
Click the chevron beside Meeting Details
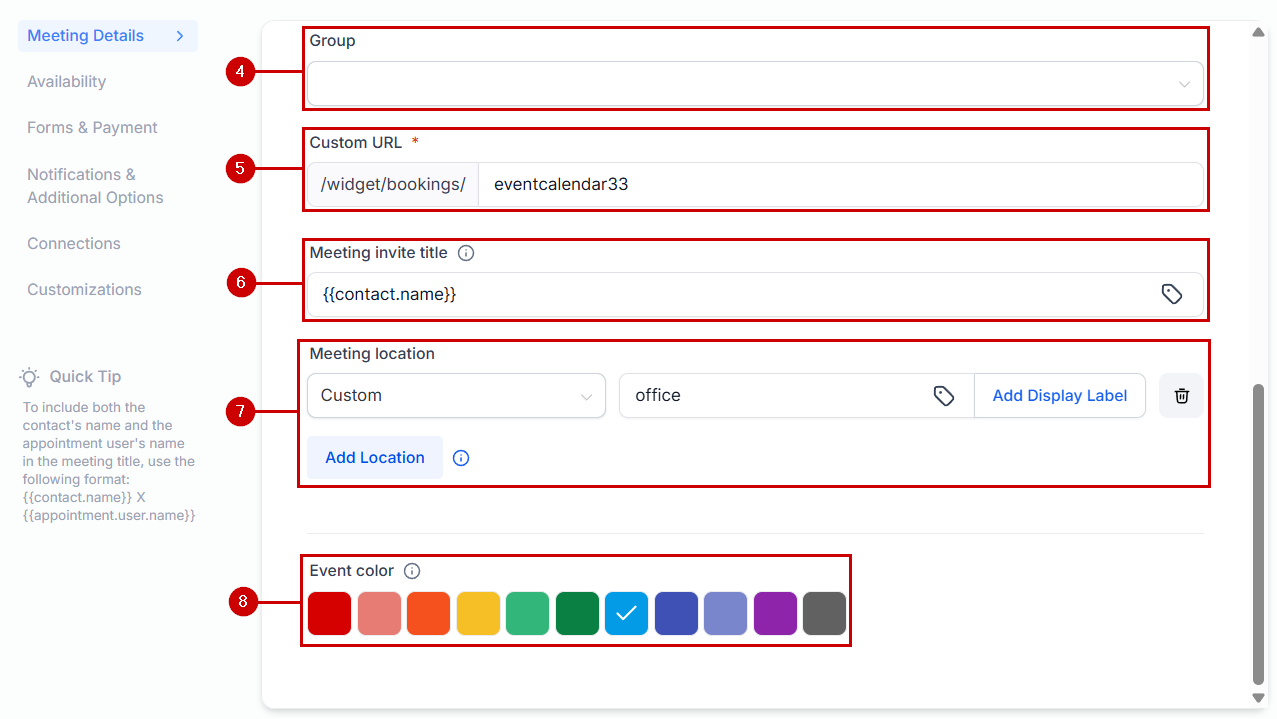pos(180,36)
